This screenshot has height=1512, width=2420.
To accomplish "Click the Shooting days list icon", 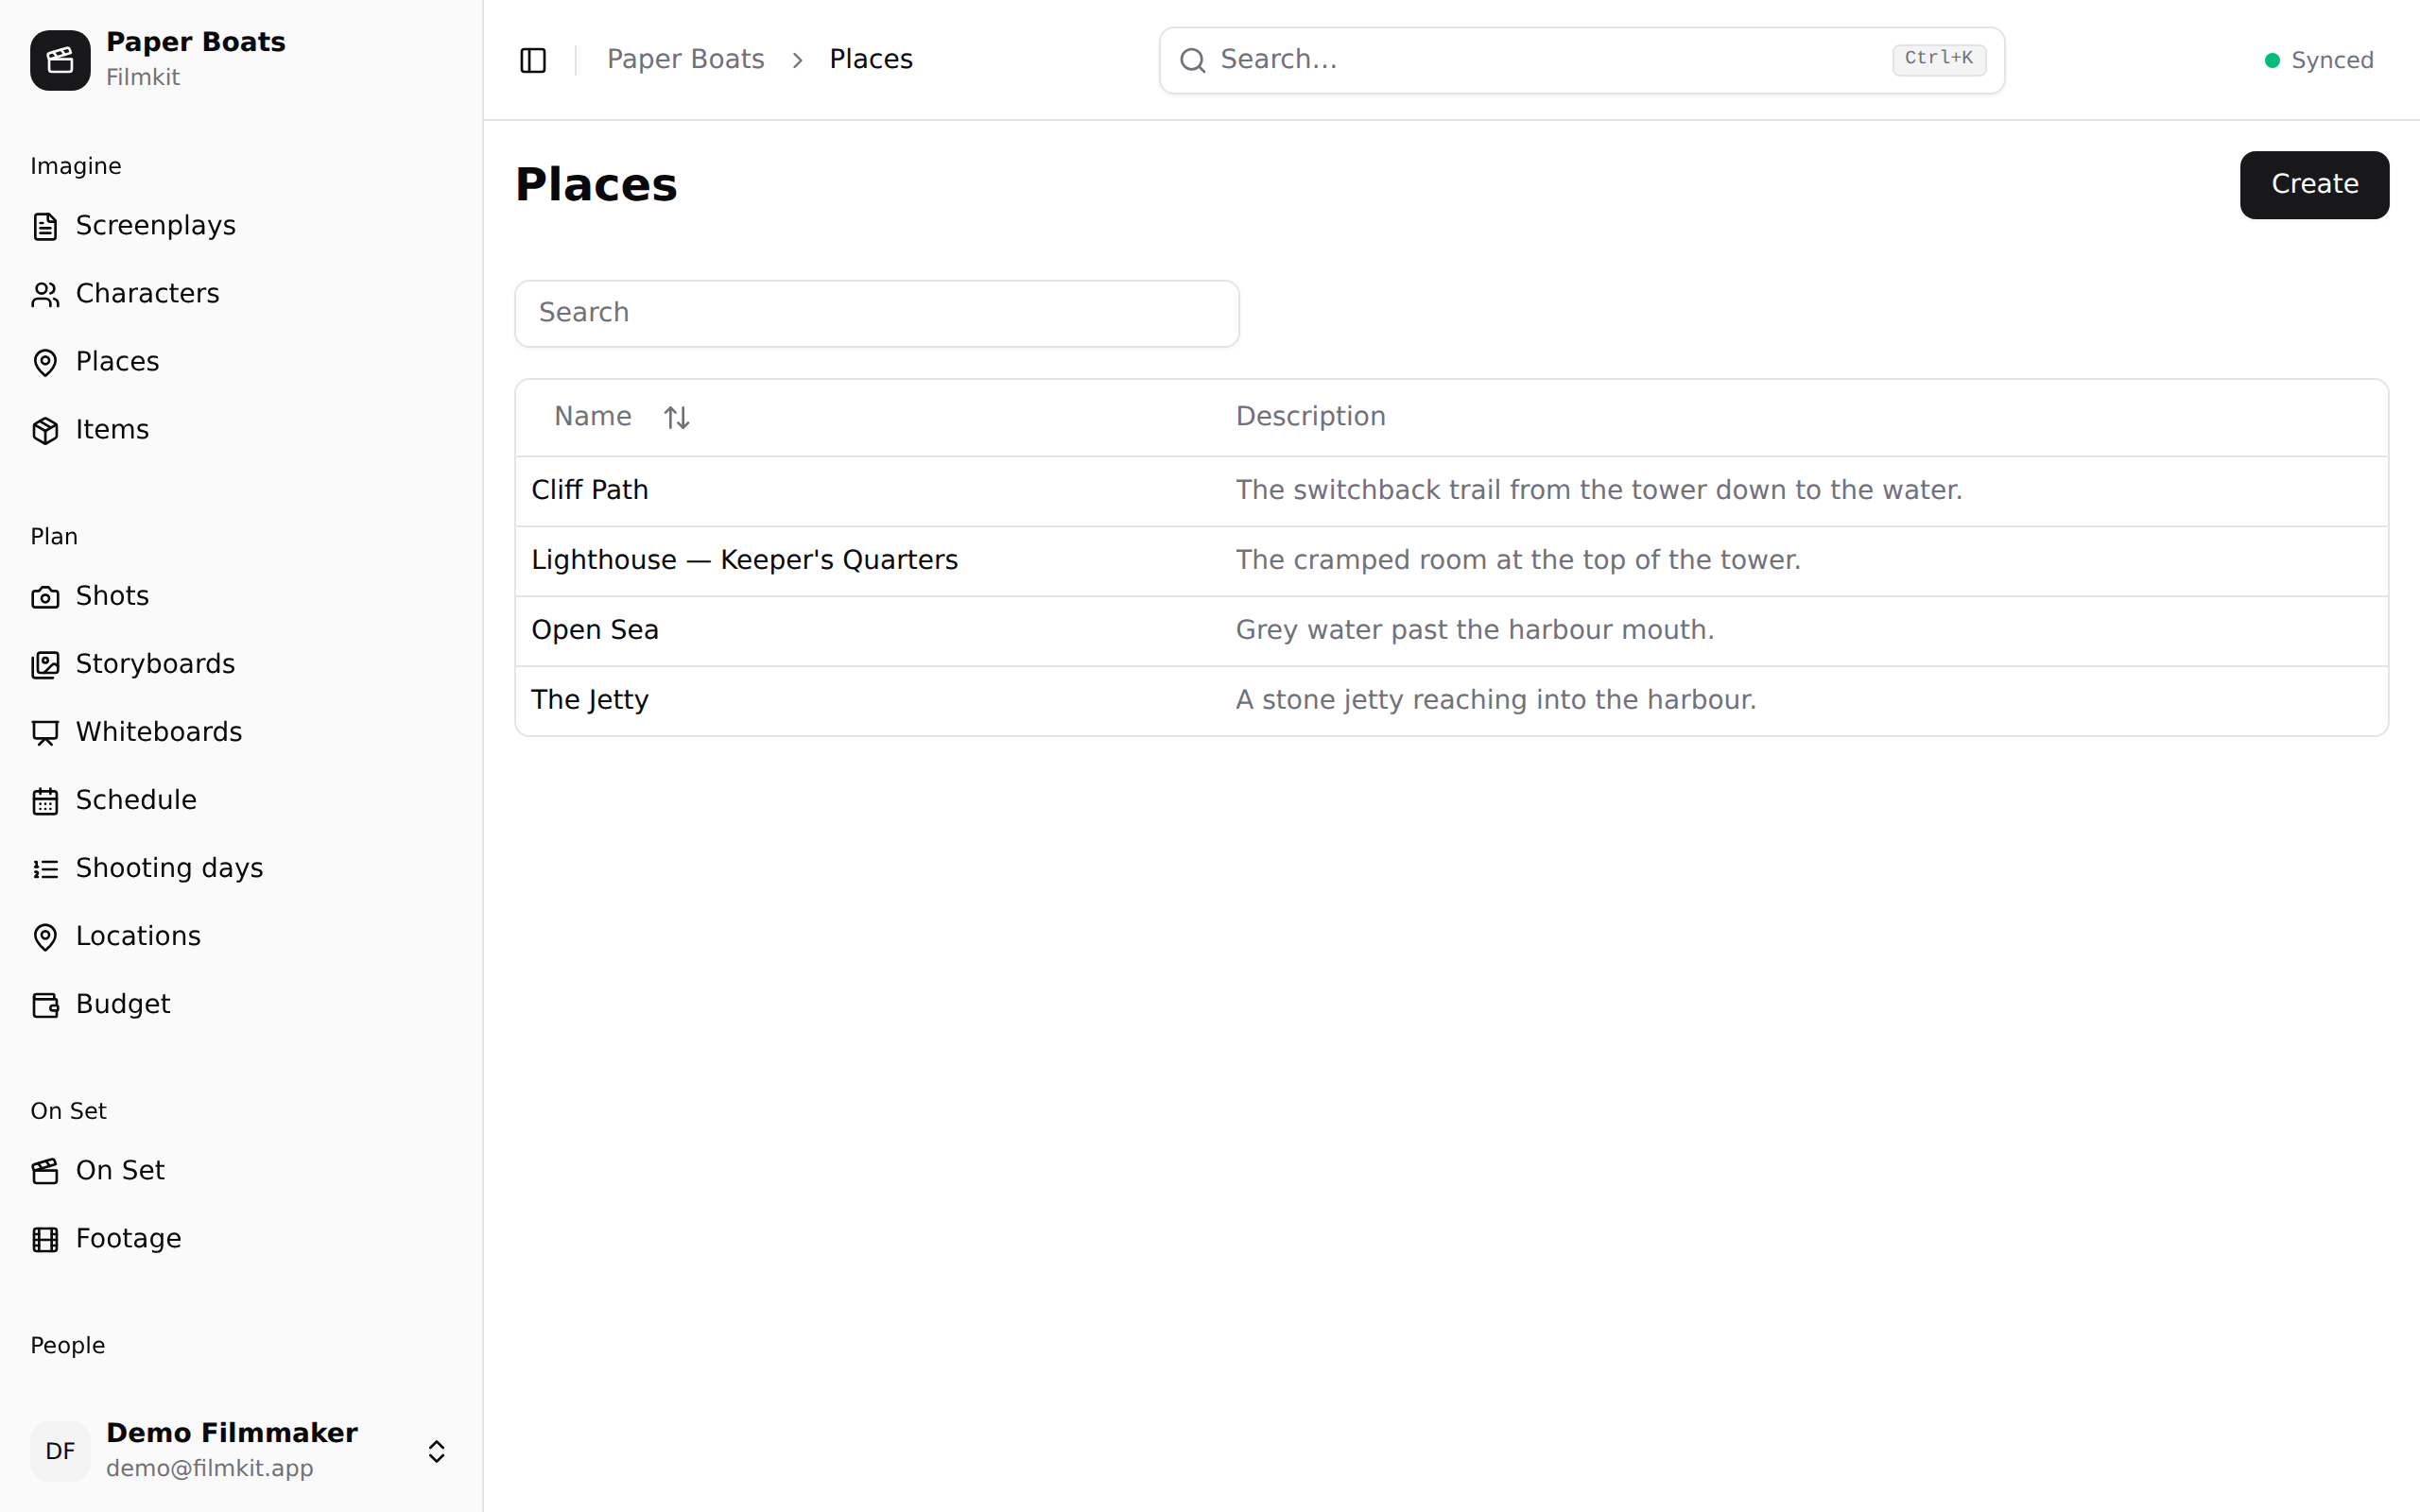I will click(45, 869).
